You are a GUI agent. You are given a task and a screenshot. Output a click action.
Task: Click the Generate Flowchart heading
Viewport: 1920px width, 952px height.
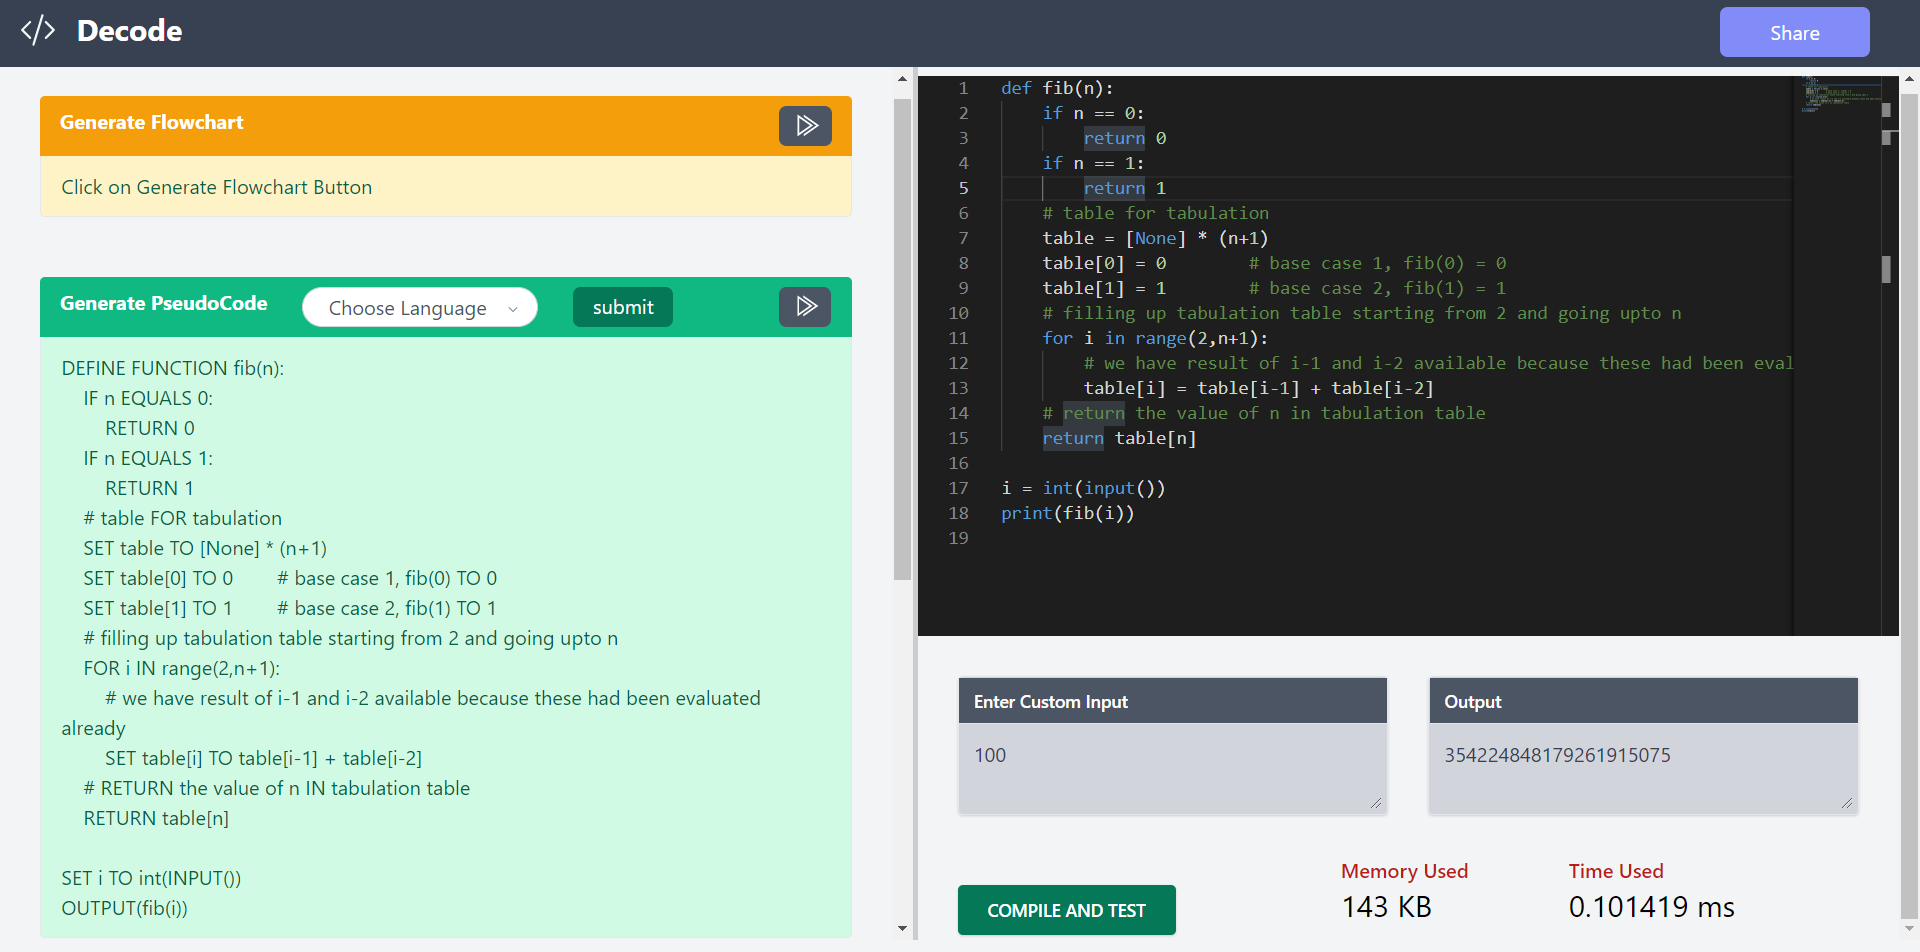click(151, 122)
